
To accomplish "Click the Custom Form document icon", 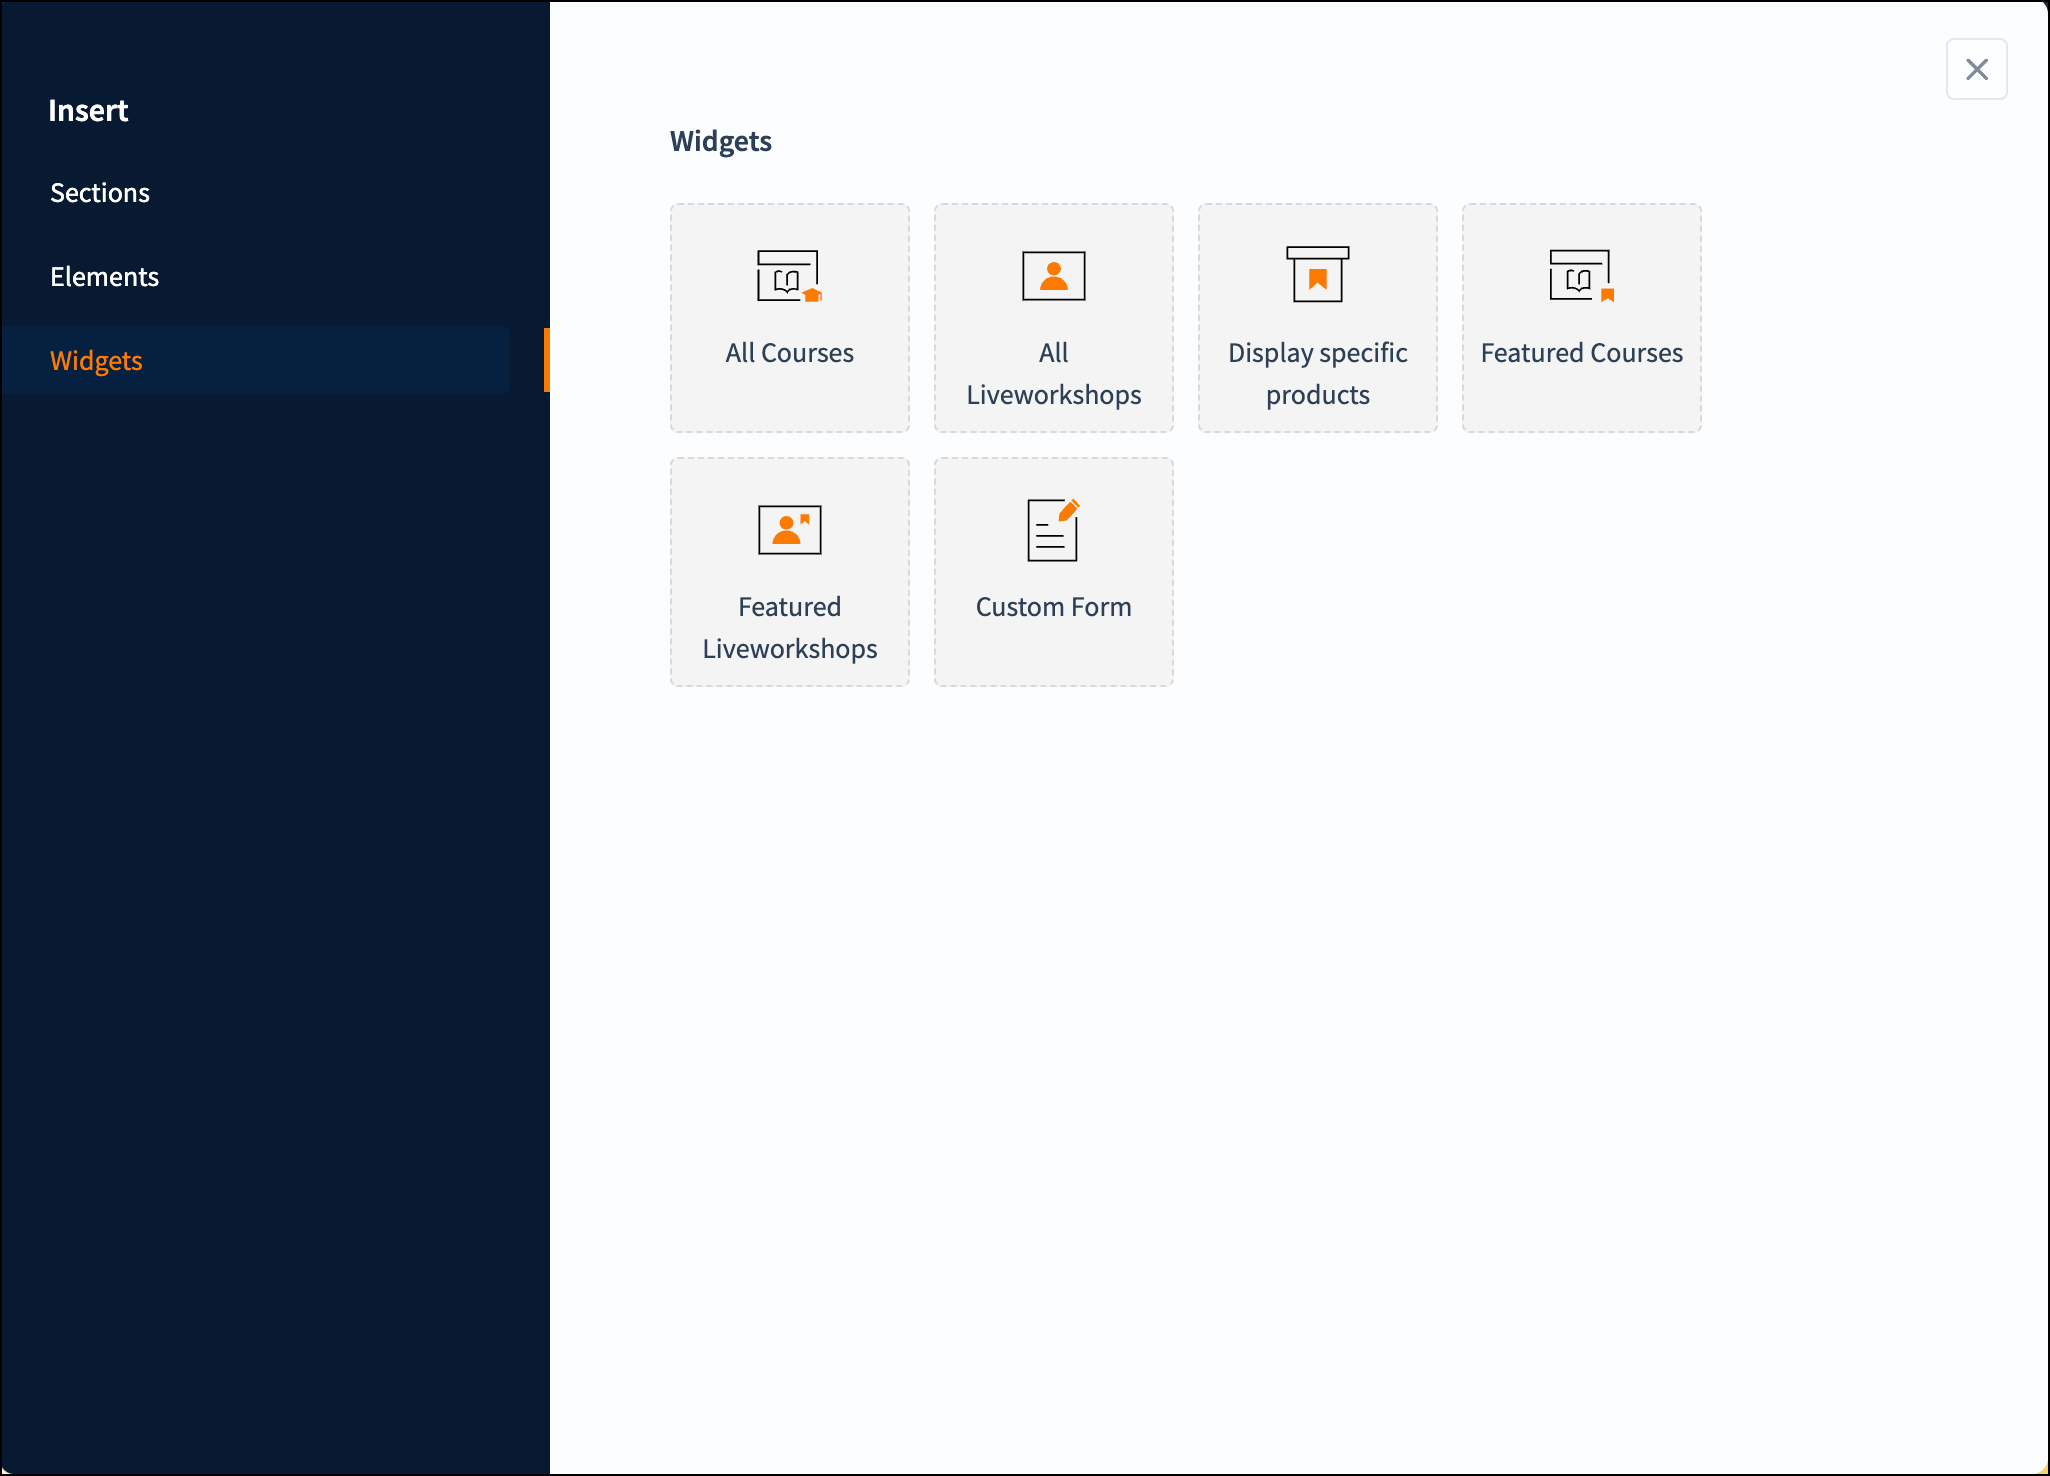I will pyautogui.click(x=1053, y=530).
